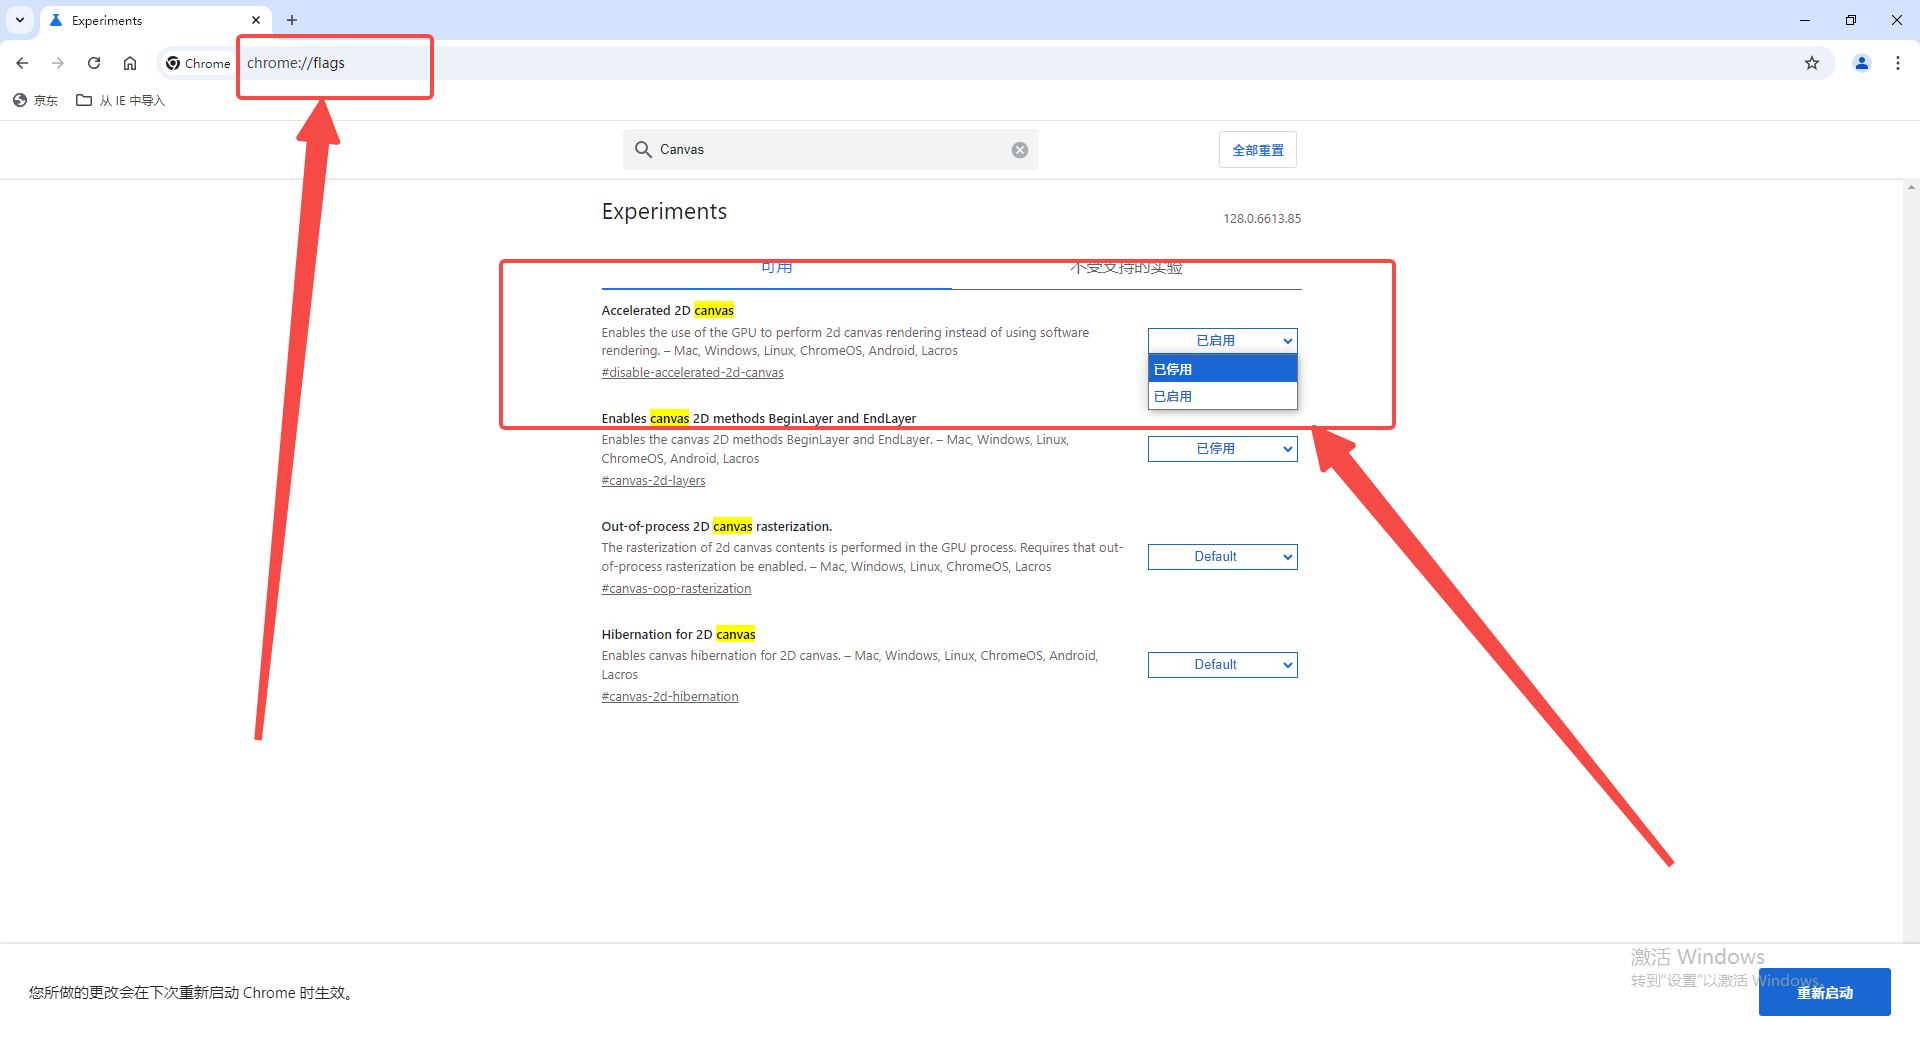Open Chrome's three-dot menu
Image resolution: width=1920 pixels, height=1040 pixels.
(x=1898, y=63)
